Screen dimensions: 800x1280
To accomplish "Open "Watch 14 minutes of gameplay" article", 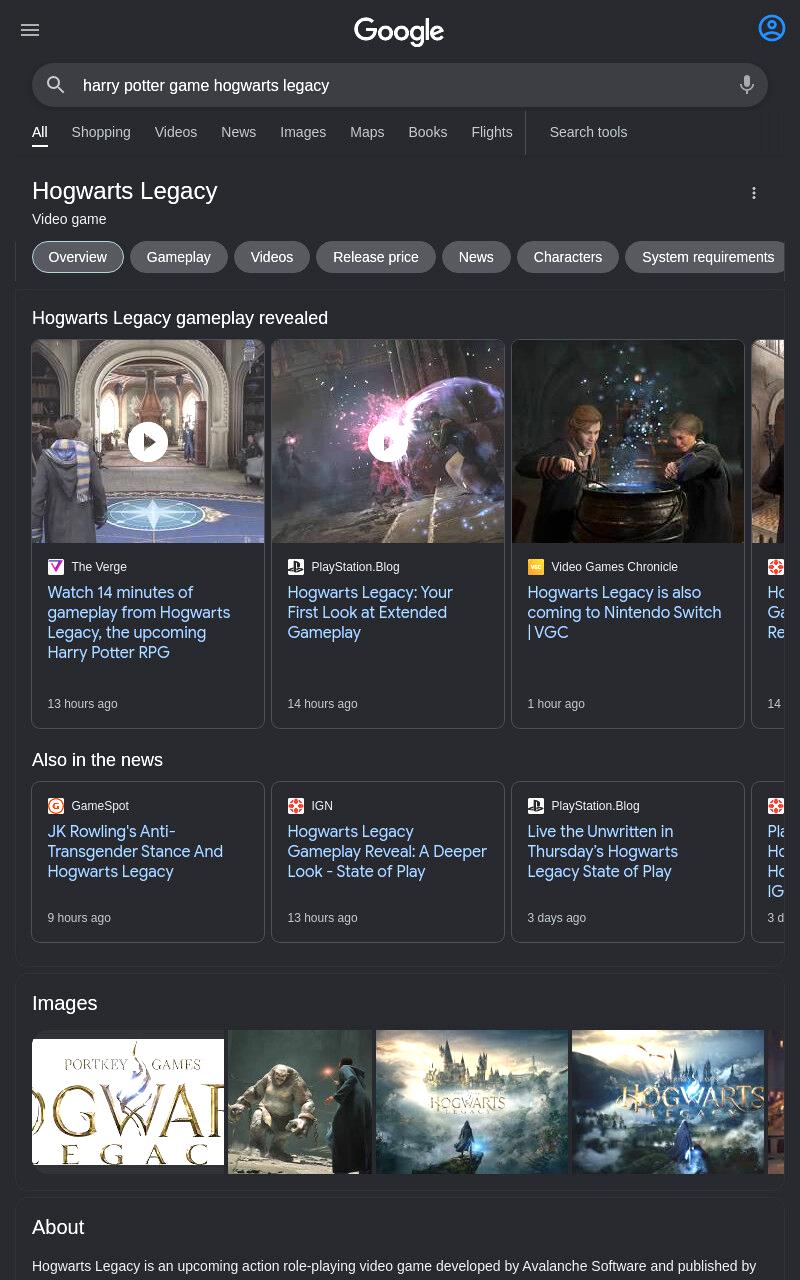I will point(139,622).
